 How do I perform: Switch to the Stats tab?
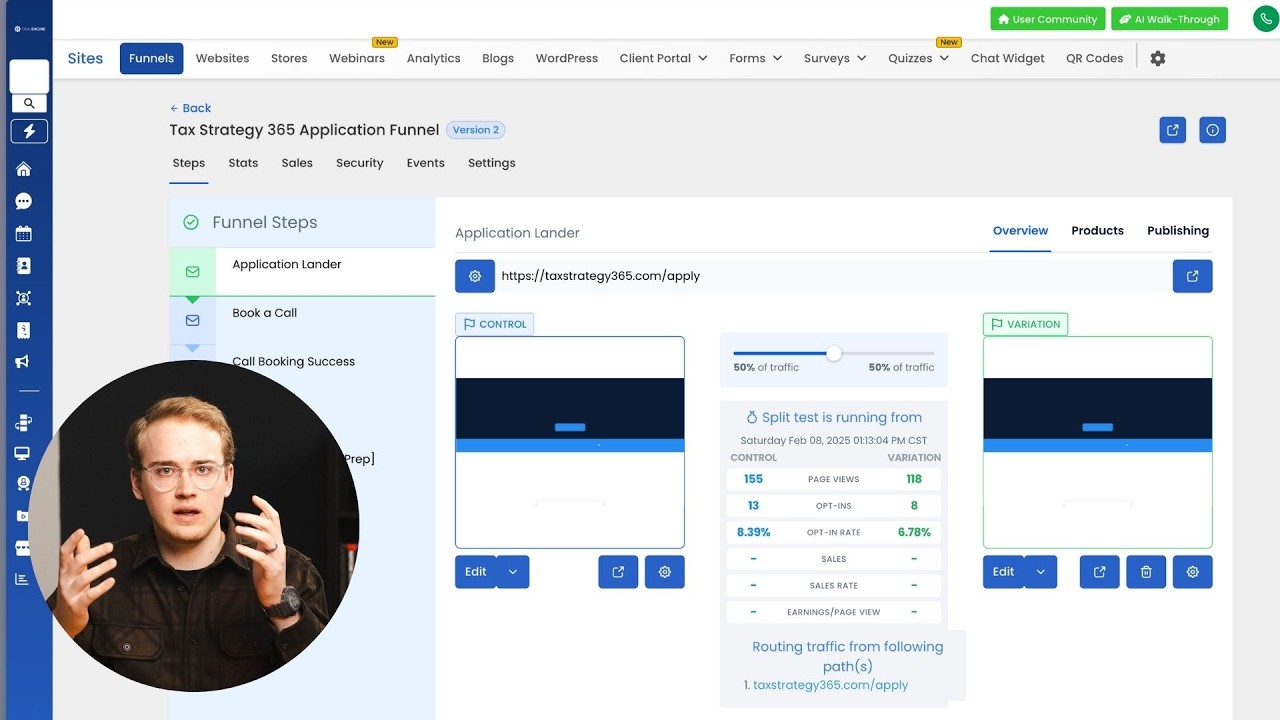click(x=243, y=163)
